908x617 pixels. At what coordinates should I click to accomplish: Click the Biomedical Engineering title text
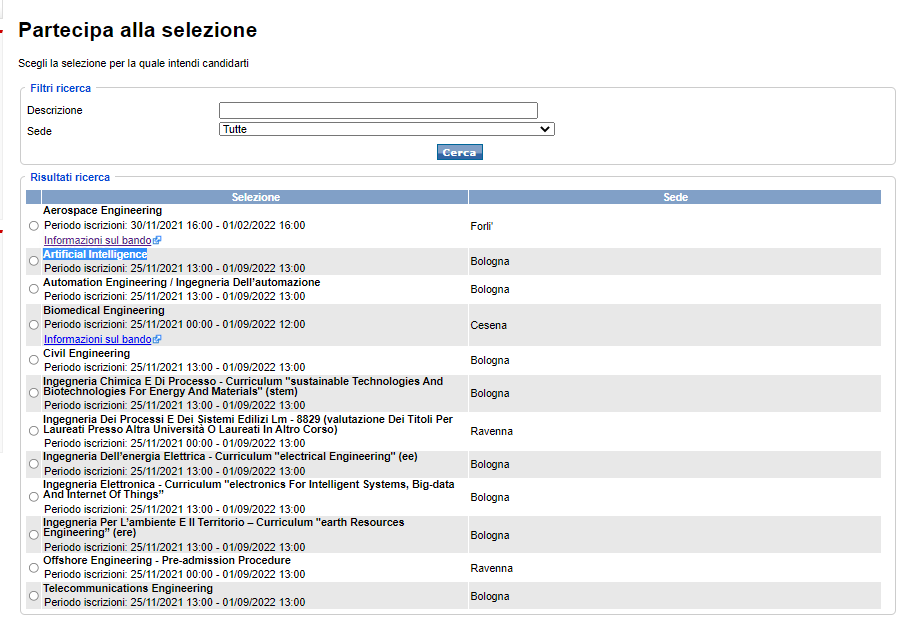104,311
